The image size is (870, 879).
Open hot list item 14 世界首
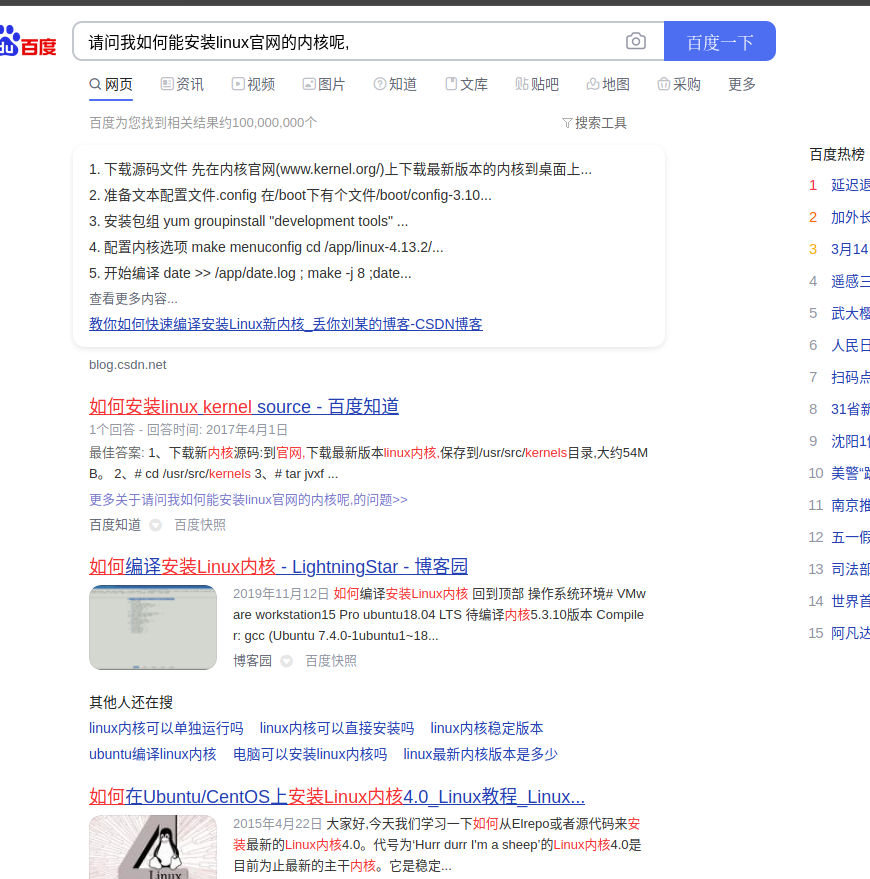coord(850,601)
